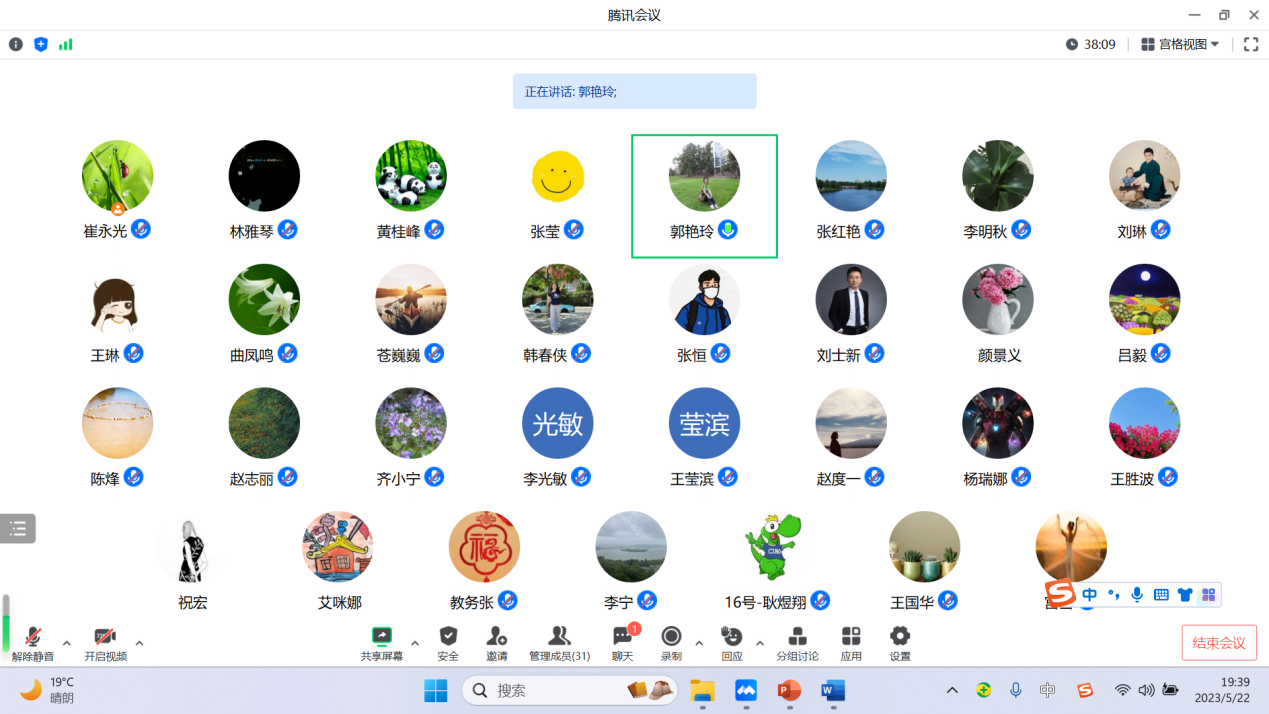
Task: Select participant 郭艳玲's avatar
Action: click(704, 176)
